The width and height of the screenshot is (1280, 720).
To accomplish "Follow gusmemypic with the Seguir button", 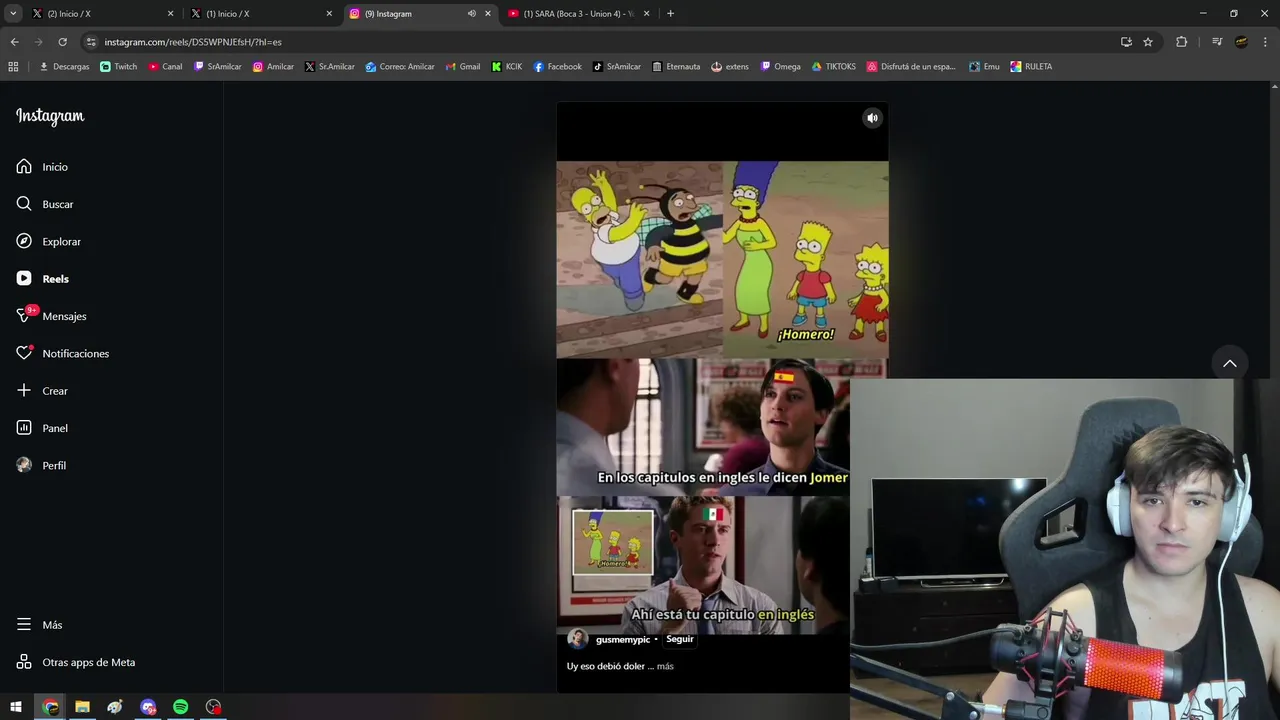I will [680, 639].
